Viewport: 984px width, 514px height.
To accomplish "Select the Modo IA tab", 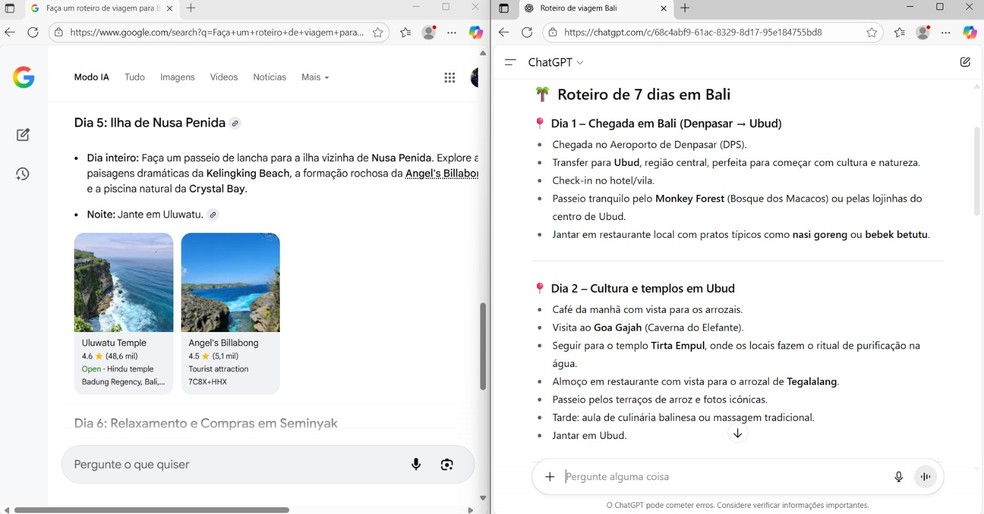I will (x=92, y=77).
